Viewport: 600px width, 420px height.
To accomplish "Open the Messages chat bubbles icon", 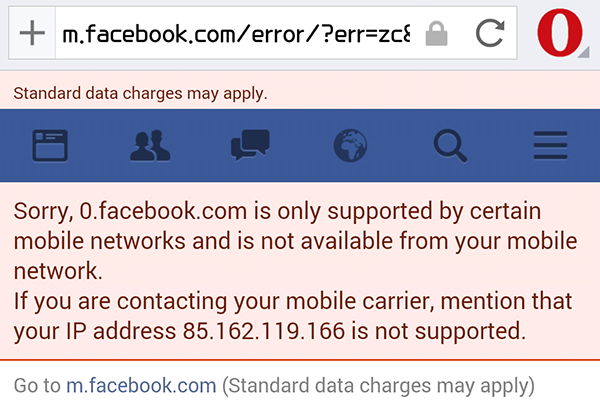I will [x=250, y=145].
